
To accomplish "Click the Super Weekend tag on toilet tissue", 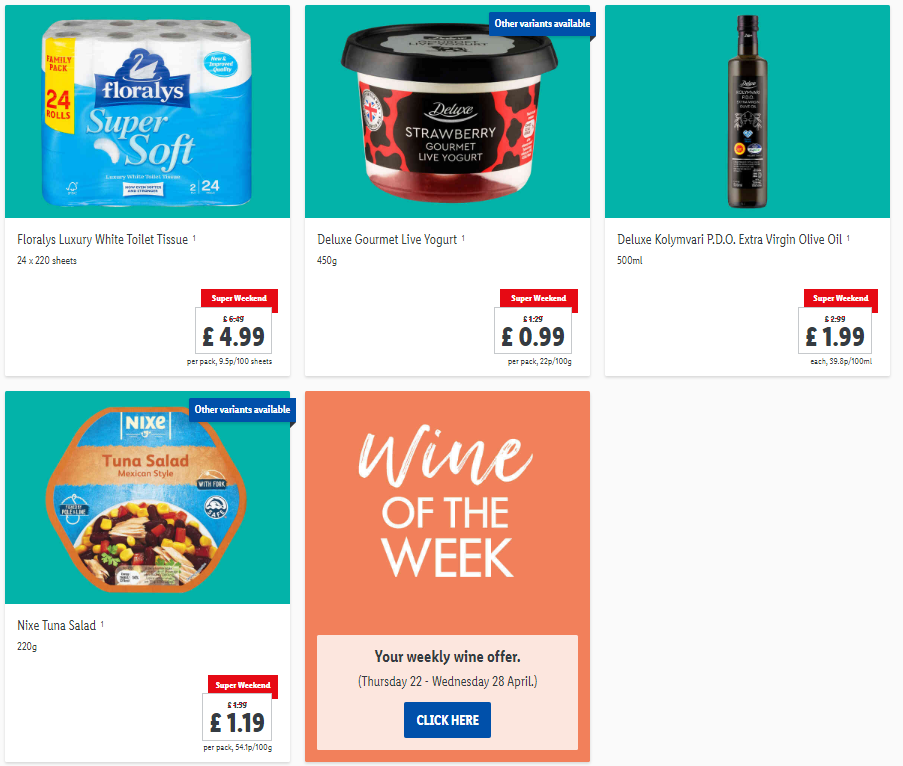I will [239, 298].
